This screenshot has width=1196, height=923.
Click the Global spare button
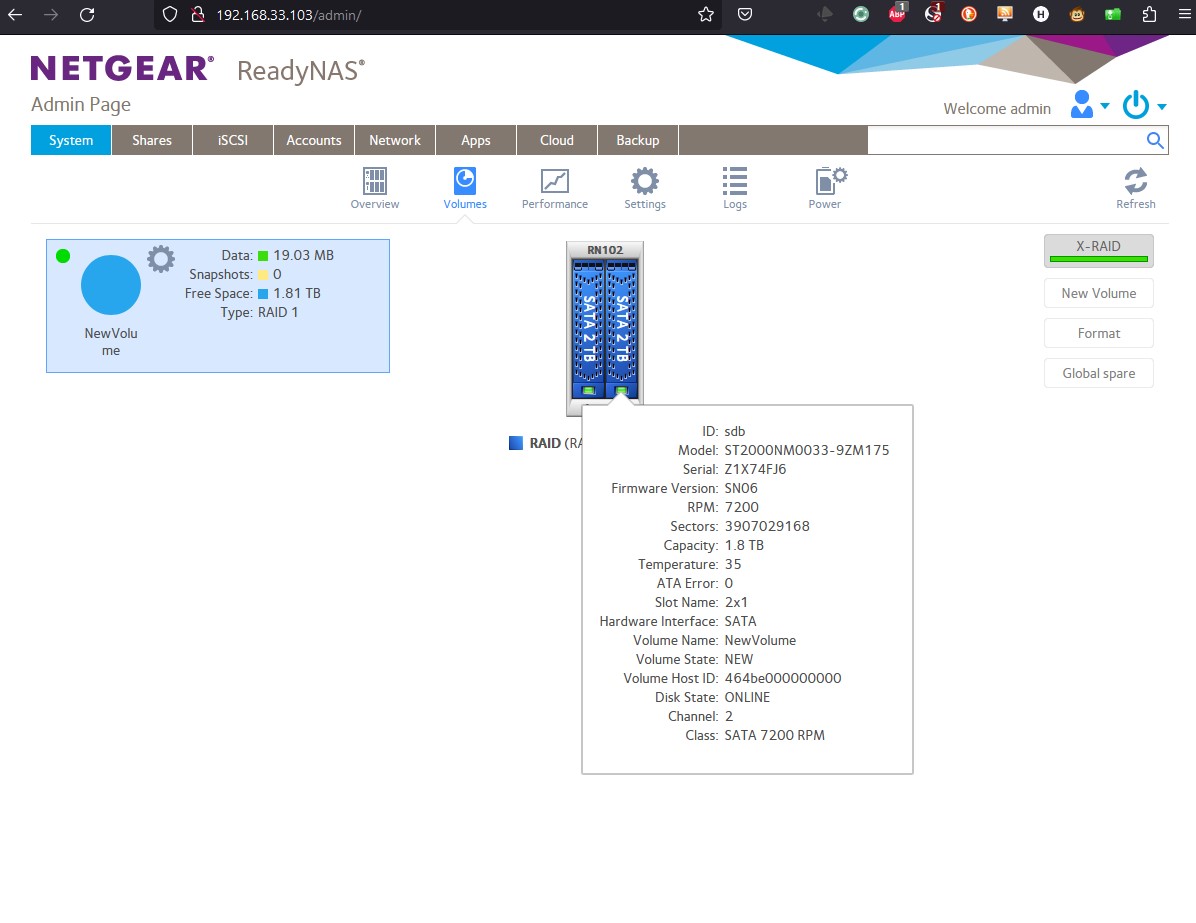tap(1098, 373)
